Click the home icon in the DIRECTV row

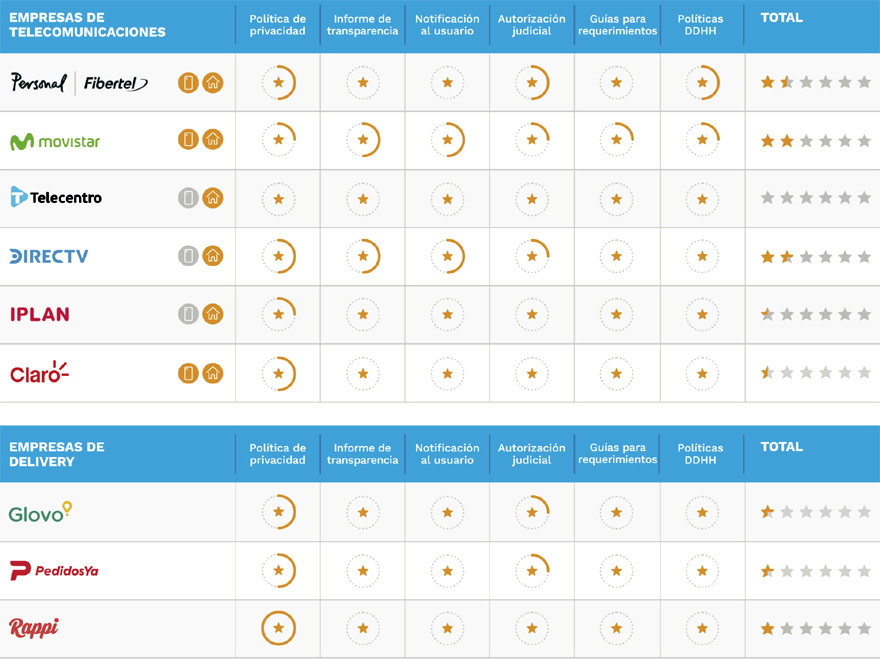coord(213,256)
